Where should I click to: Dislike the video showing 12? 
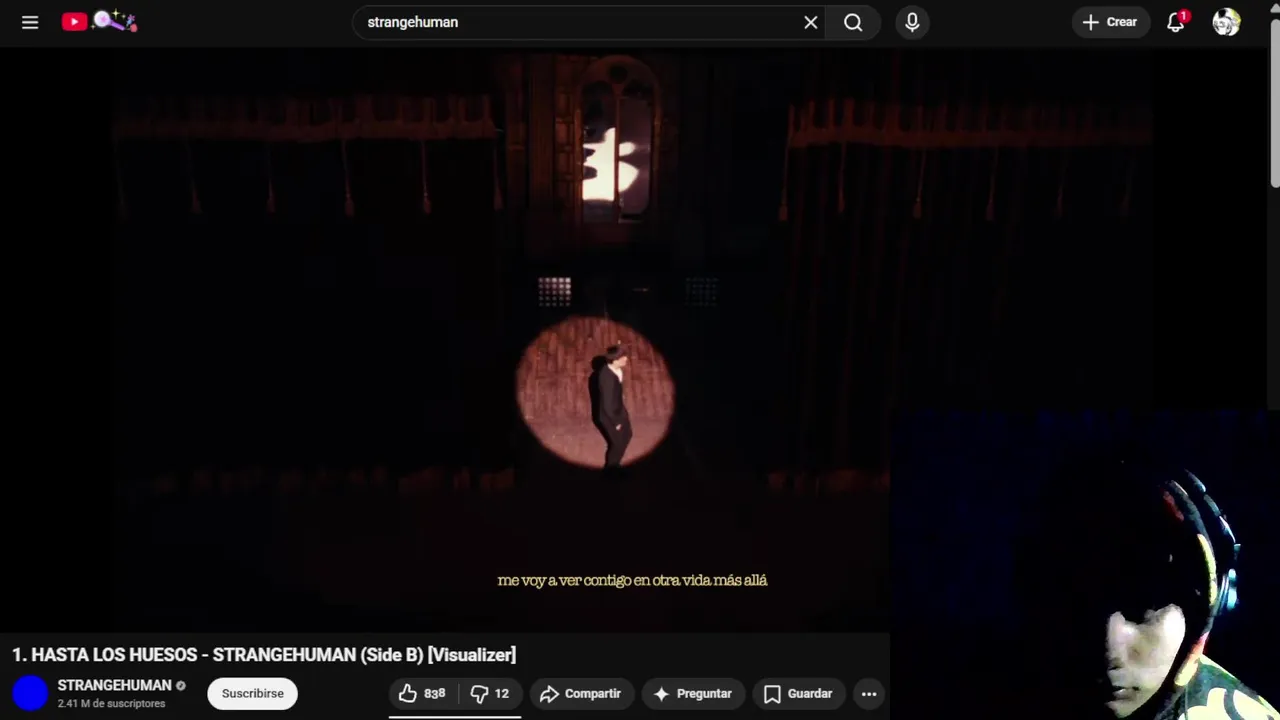pos(490,693)
